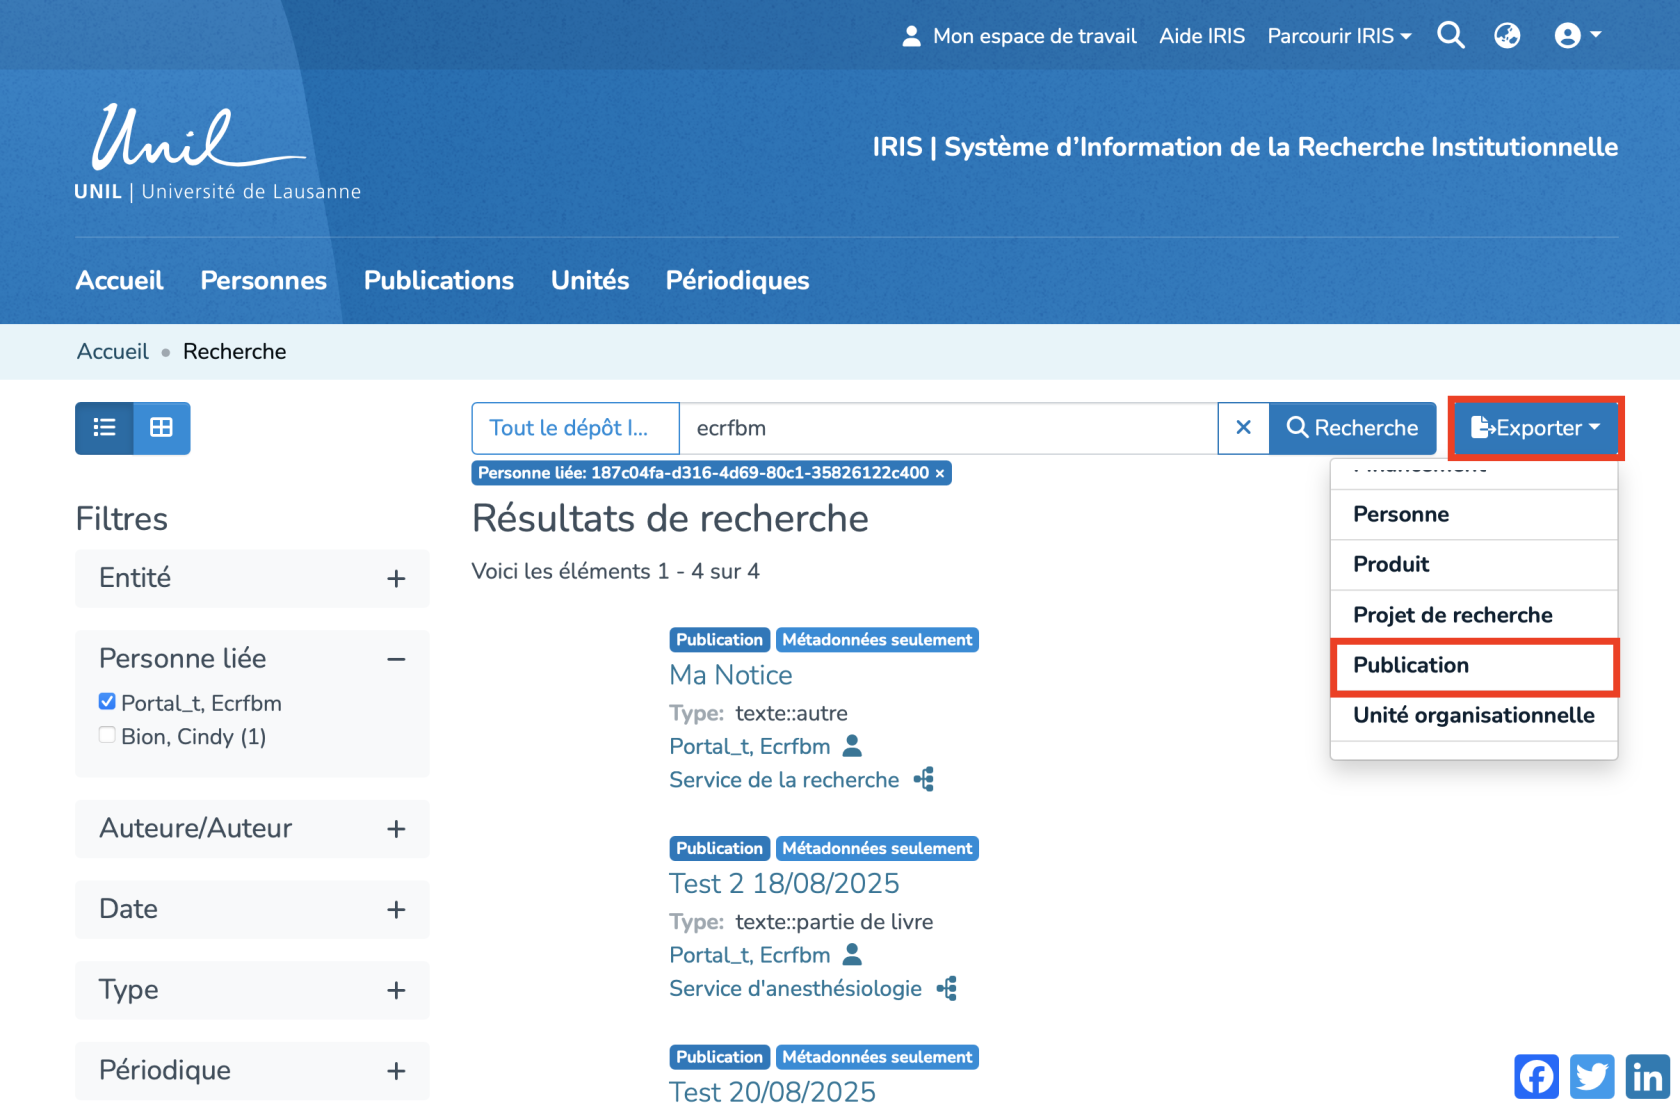Open the Parcourir IRIS dropdown
Image resolution: width=1680 pixels, height=1110 pixels.
click(x=1339, y=36)
